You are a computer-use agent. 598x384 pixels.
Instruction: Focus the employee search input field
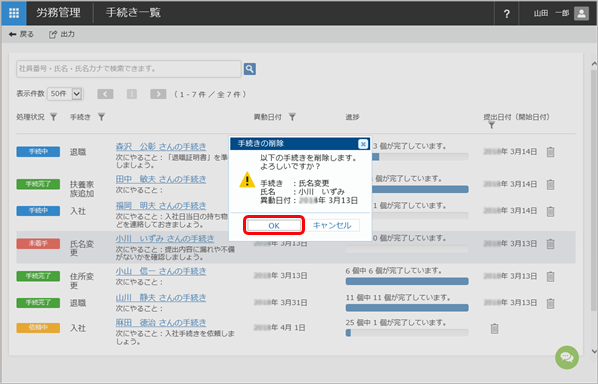click(x=129, y=69)
